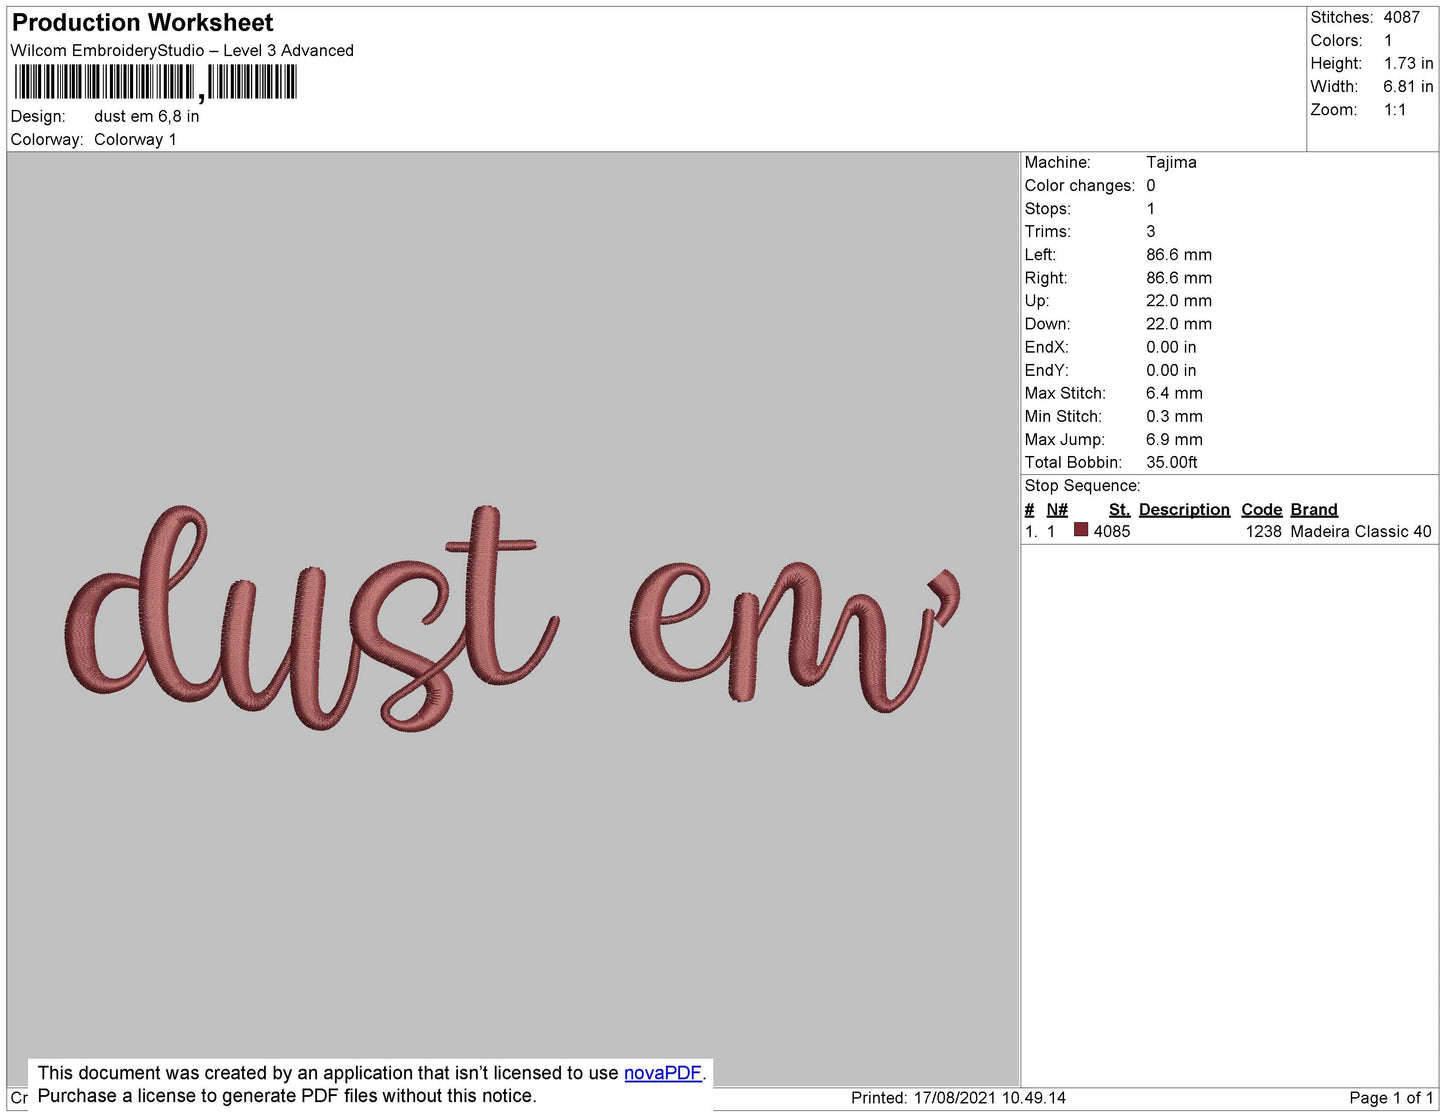1445x1117 pixels.
Task: Click the "St." column header
Action: 1119,510
